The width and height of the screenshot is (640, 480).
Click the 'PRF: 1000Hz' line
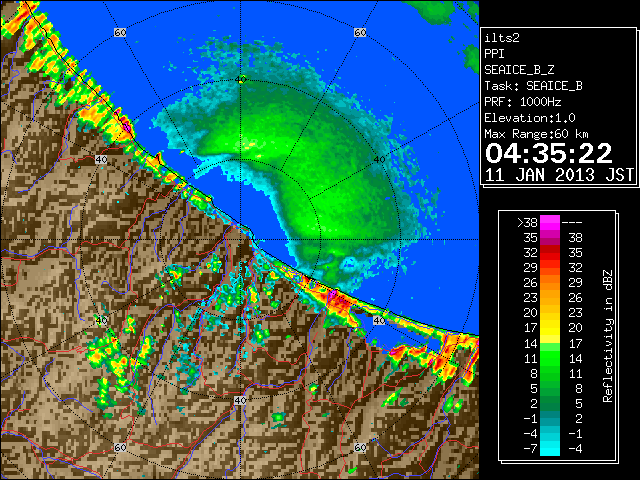tap(522, 102)
